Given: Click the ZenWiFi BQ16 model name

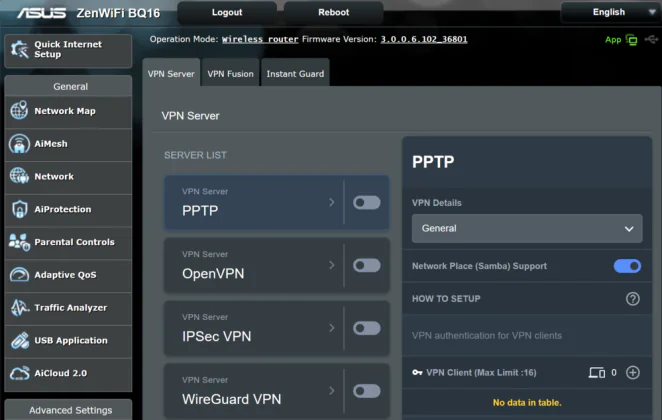Looking at the screenshot, I should click(x=118, y=13).
